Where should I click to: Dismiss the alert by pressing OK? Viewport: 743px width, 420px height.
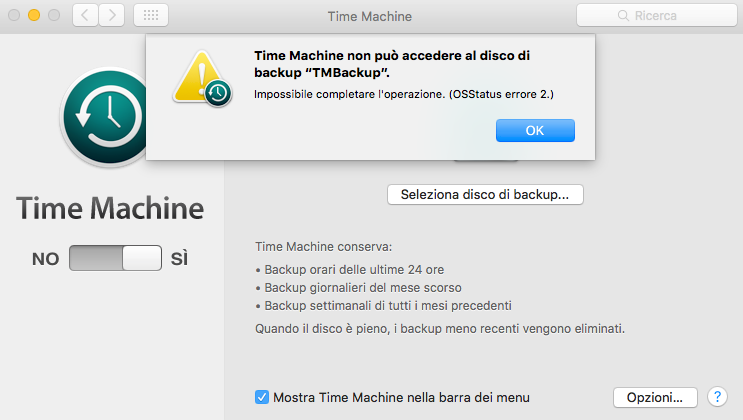pos(535,130)
